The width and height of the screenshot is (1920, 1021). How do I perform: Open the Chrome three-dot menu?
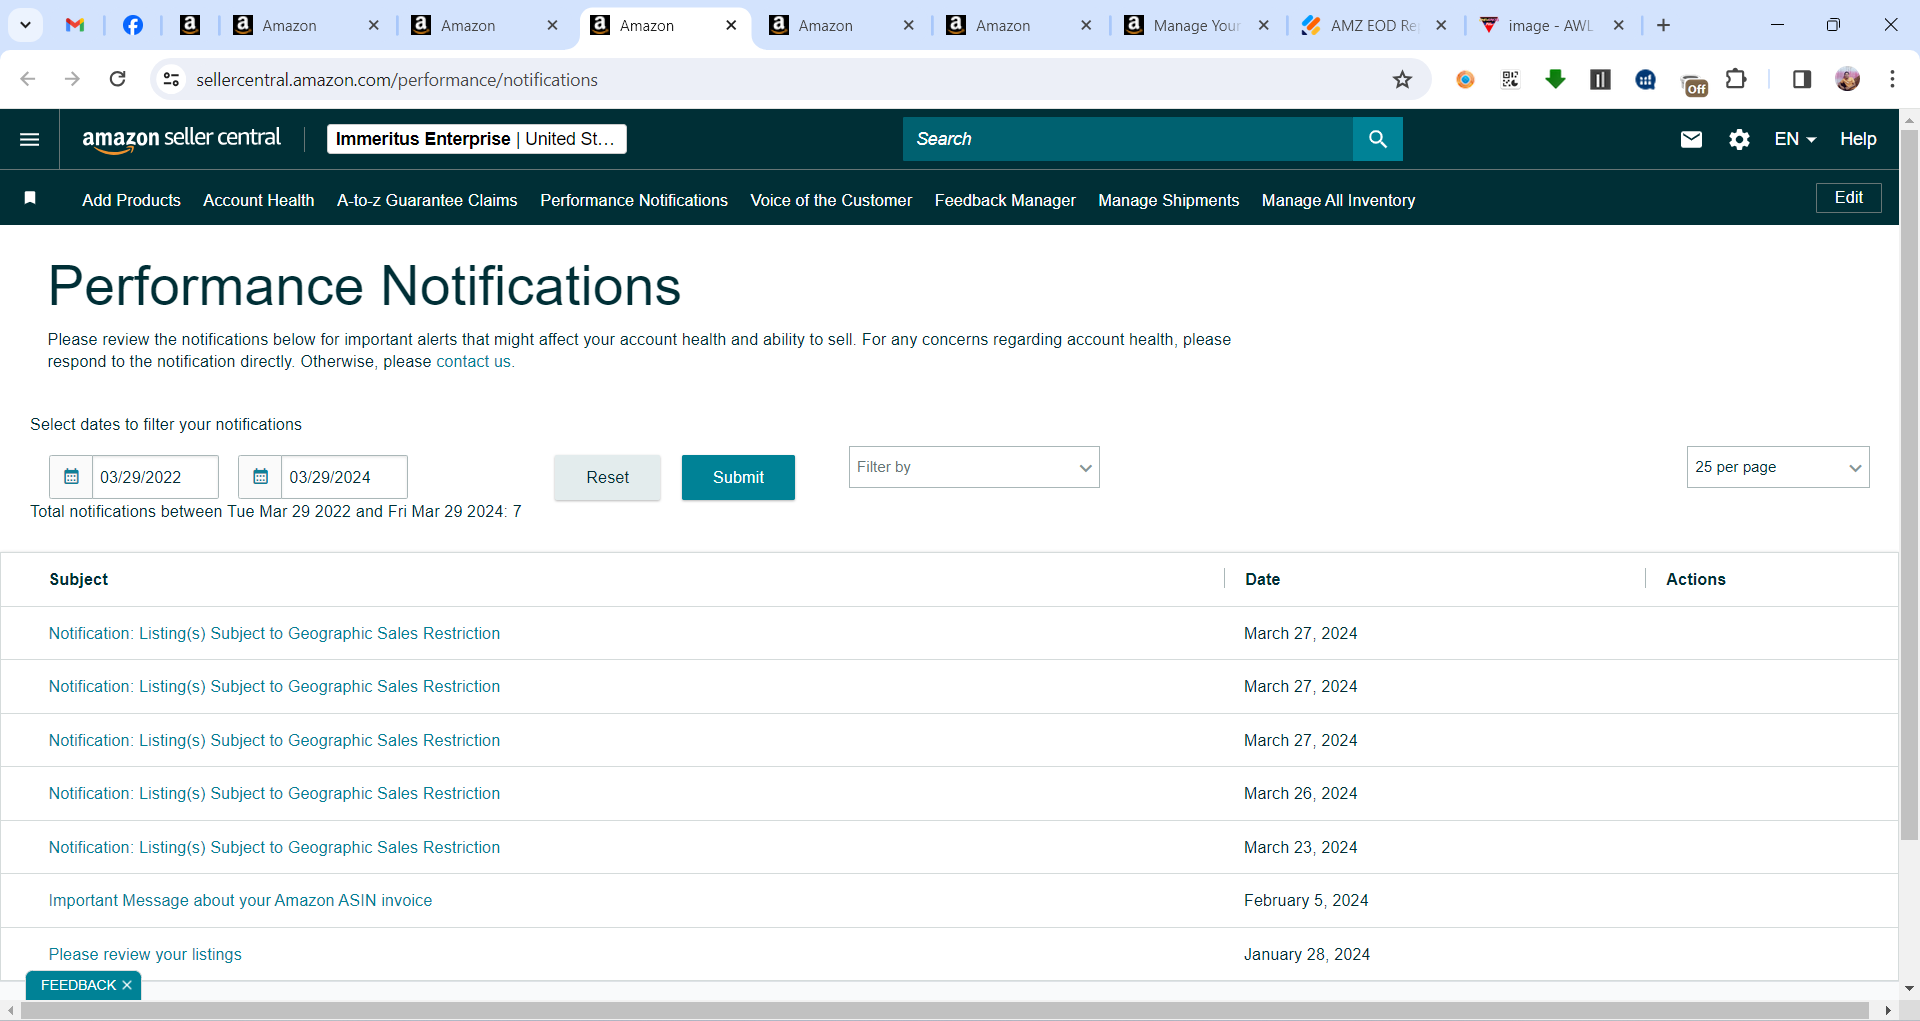point(1892,80)
